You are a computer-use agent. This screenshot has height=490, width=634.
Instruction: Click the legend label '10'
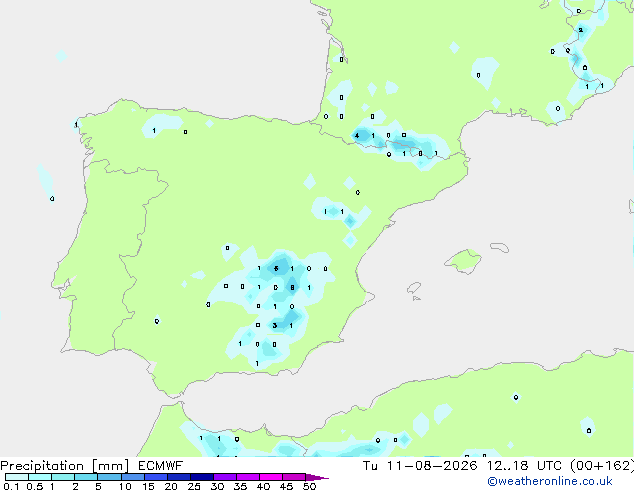click(125, 486)
